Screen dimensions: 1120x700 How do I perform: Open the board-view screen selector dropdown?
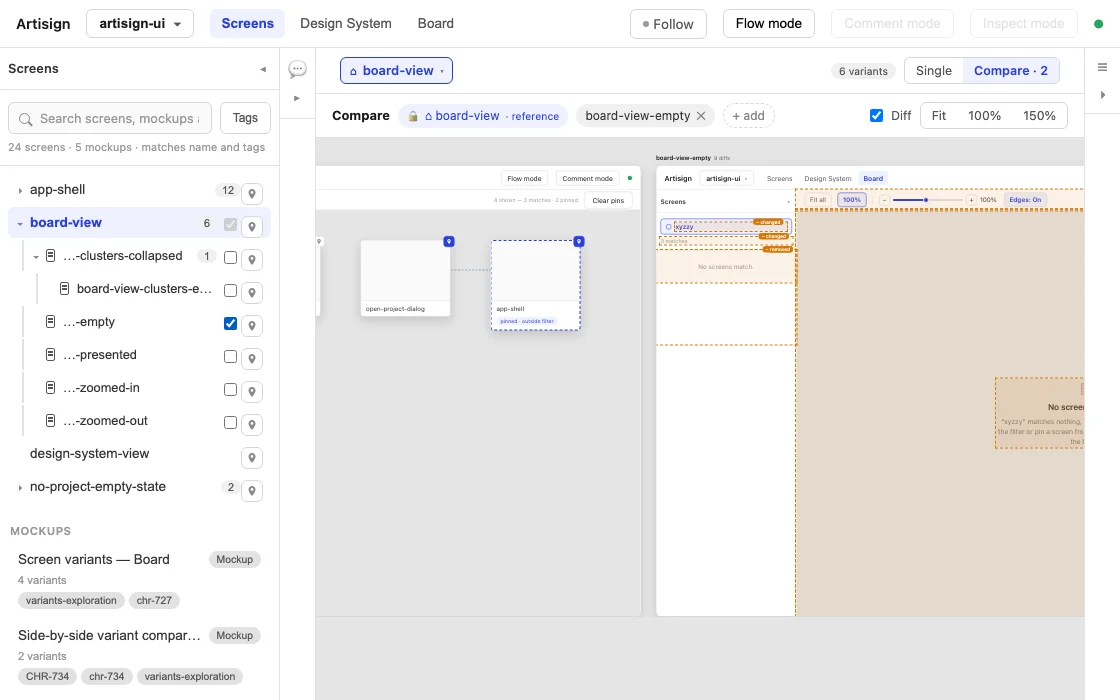point(396,71)
